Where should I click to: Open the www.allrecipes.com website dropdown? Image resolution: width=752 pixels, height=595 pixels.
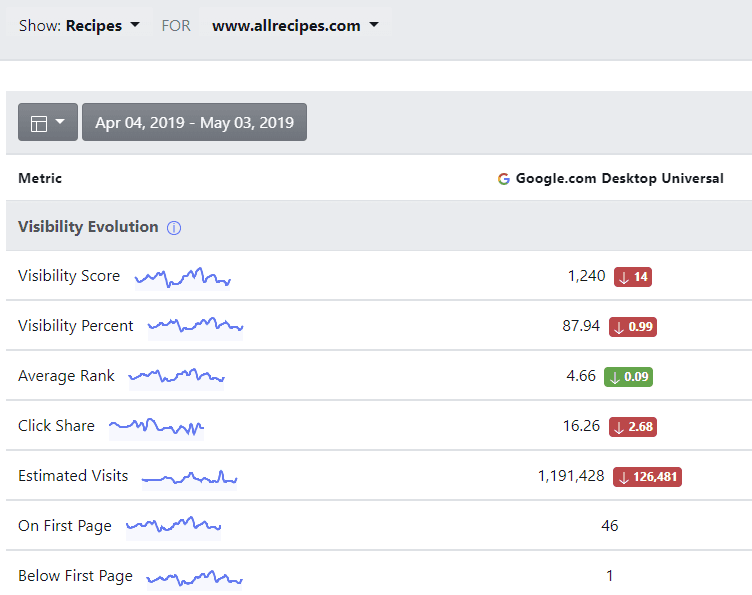pos(295,25)
